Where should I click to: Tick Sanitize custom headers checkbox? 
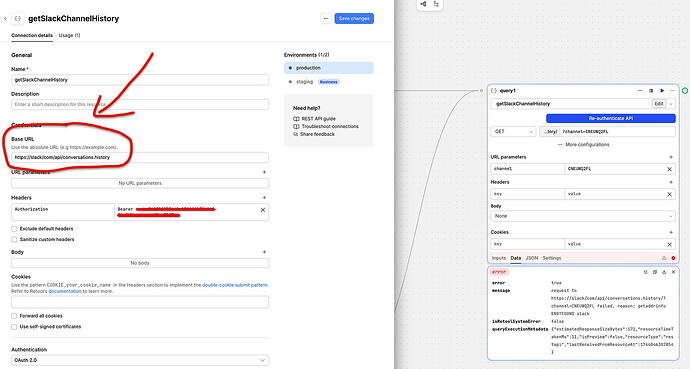pos(14,240)
